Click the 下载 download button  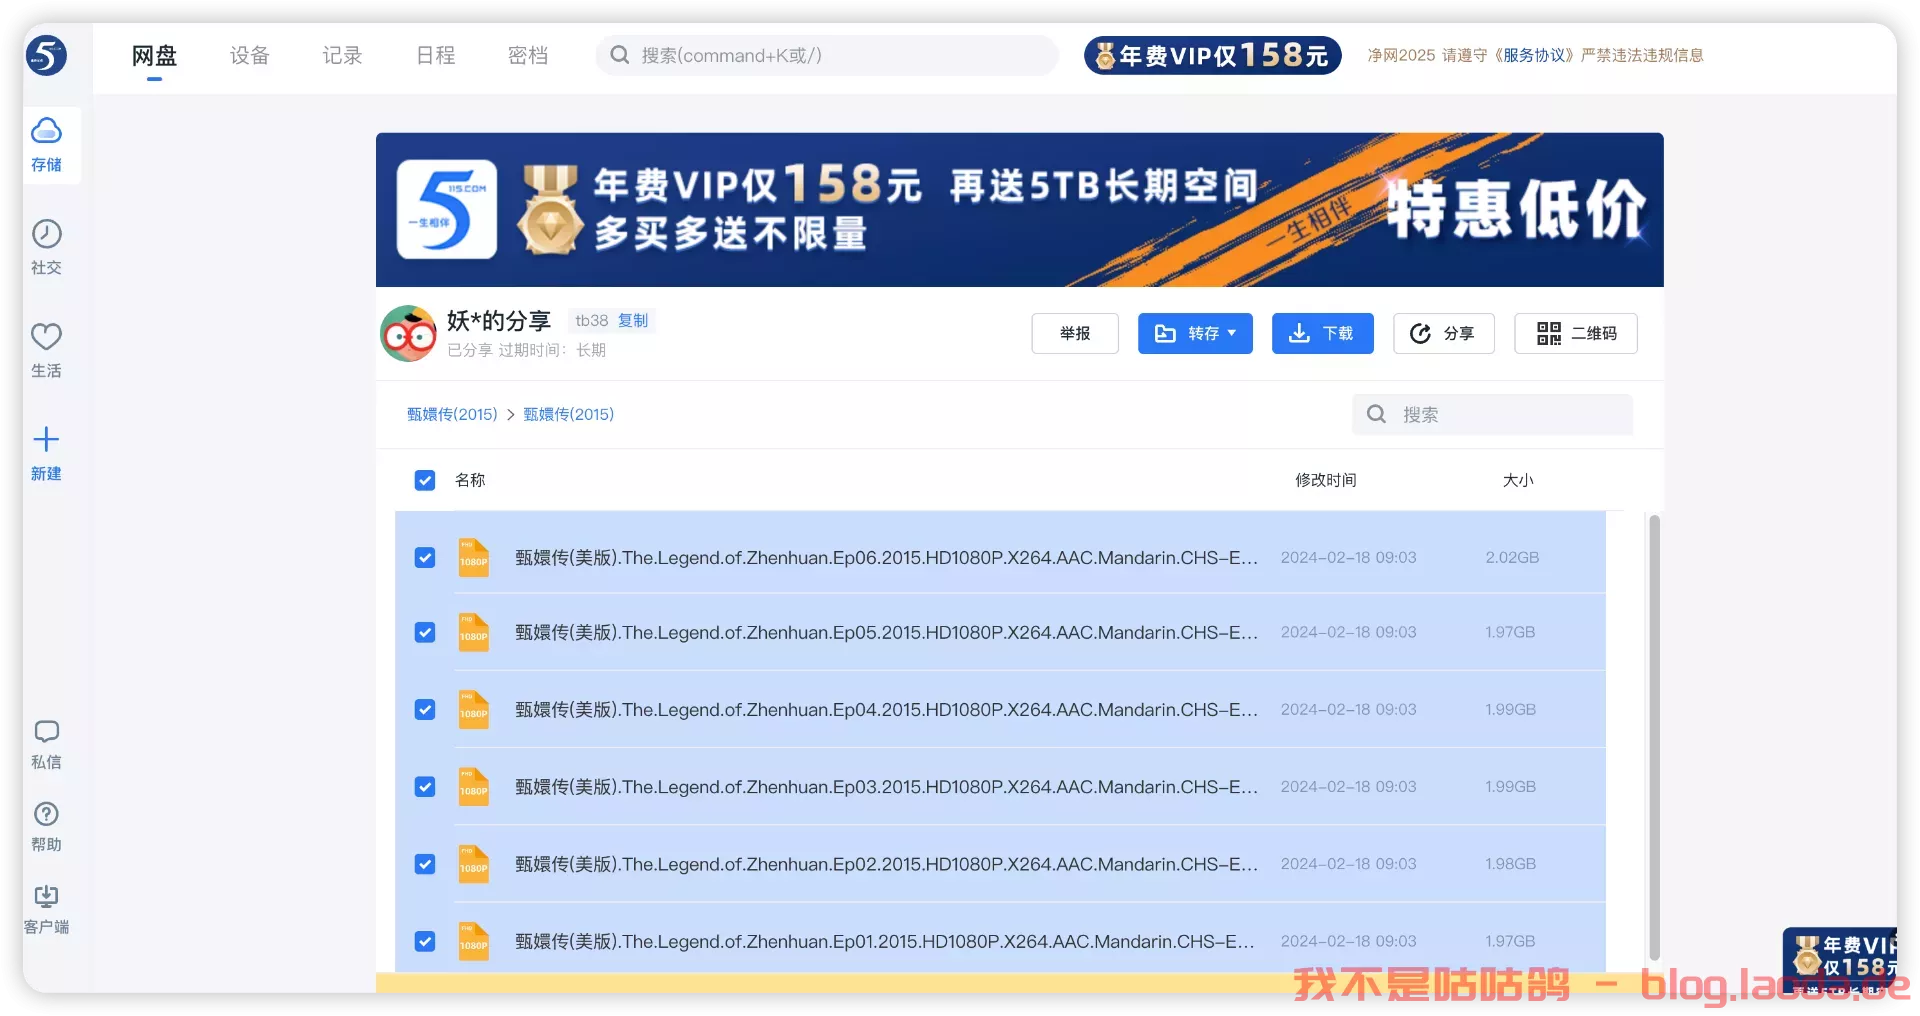[x=1323, y=333]
